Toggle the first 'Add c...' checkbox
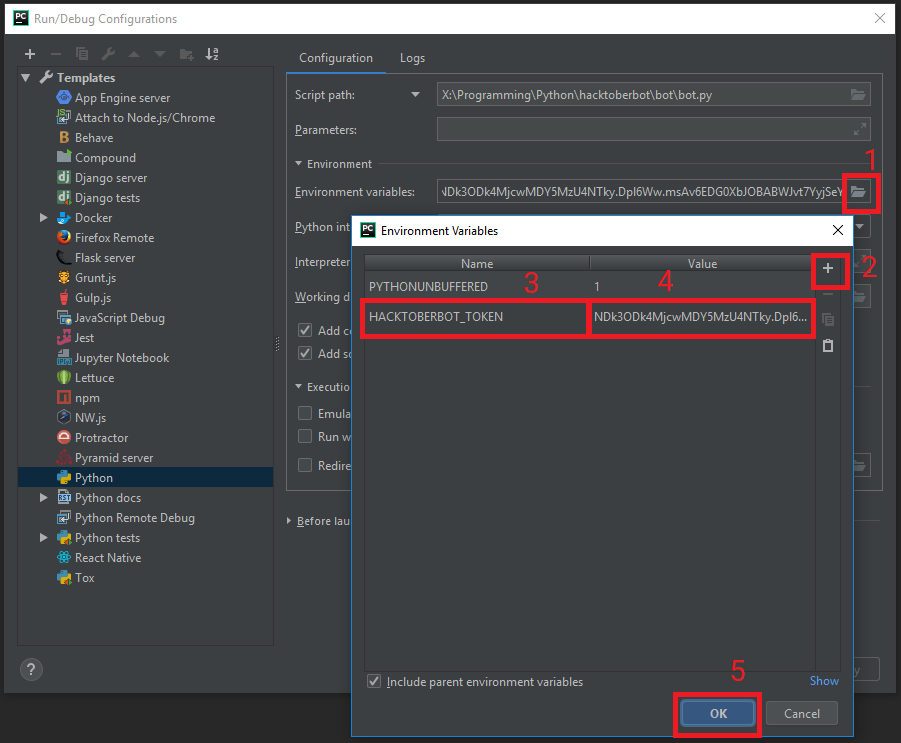This screenshot has height=743, width=901. pyautogui.click(x=305, y=330)
